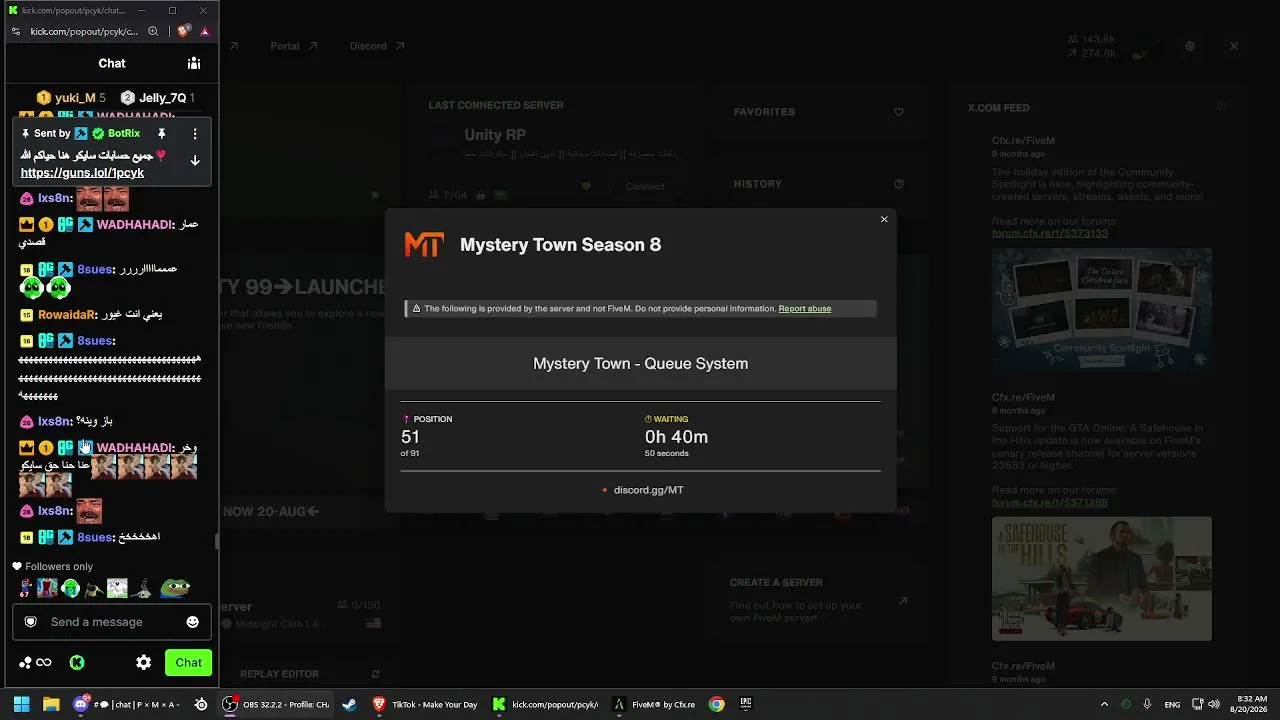Viewport: 1280px width, 720px height.
Task: Open chat settings gear
Action: tap(144, 662)
